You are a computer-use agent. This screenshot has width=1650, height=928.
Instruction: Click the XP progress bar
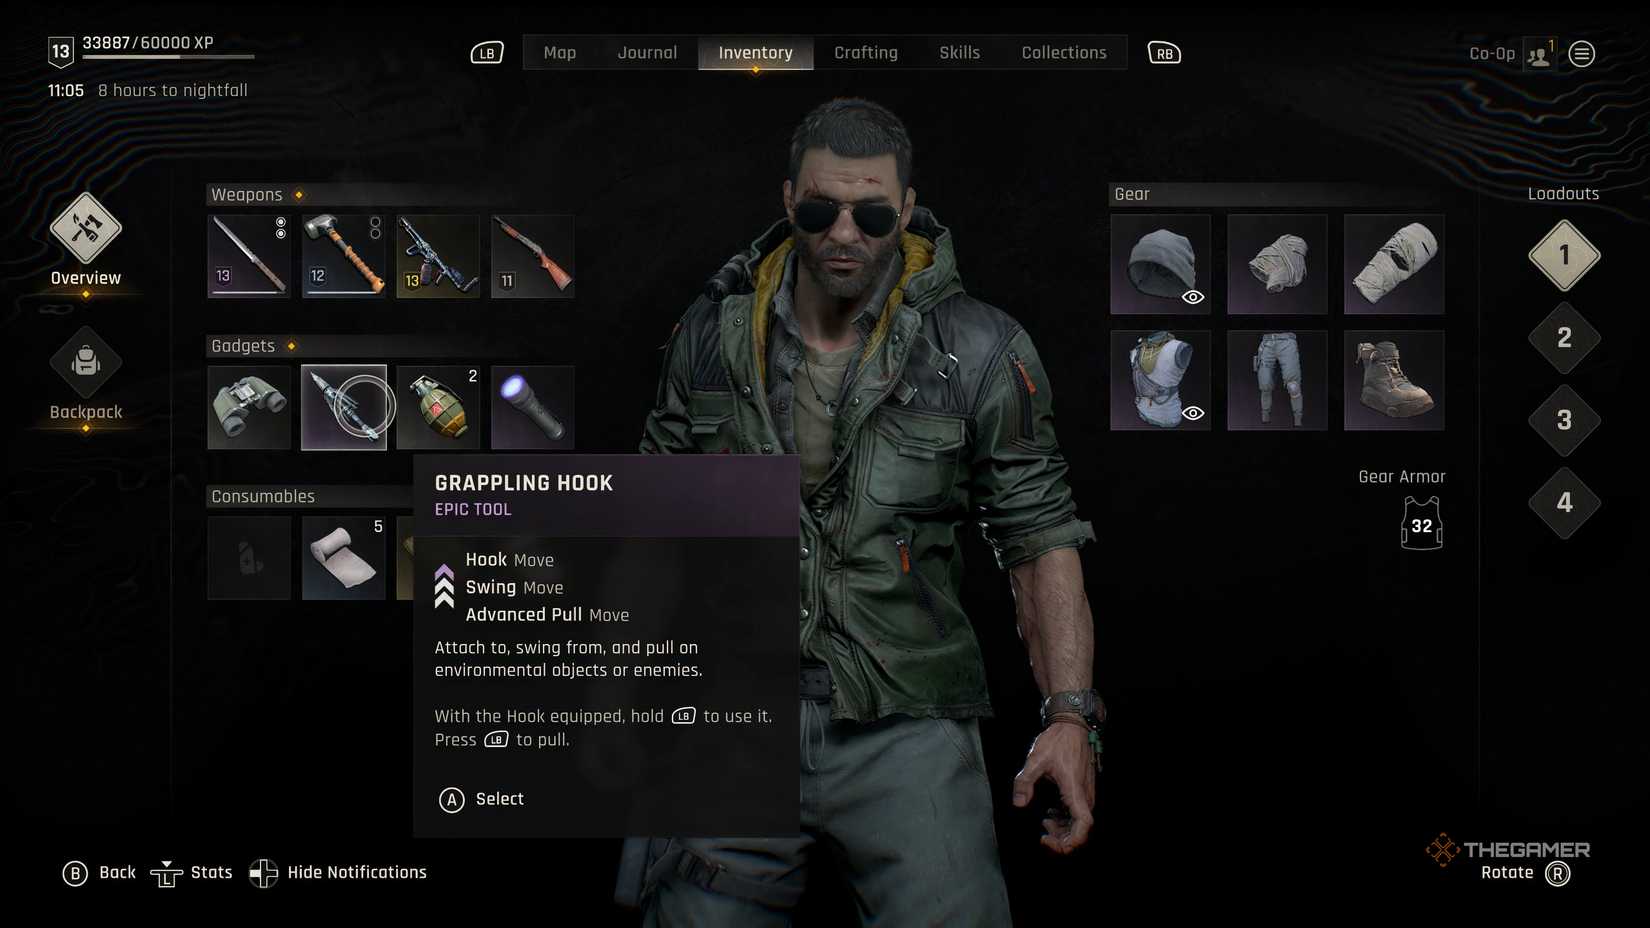(x=168, y=57)
